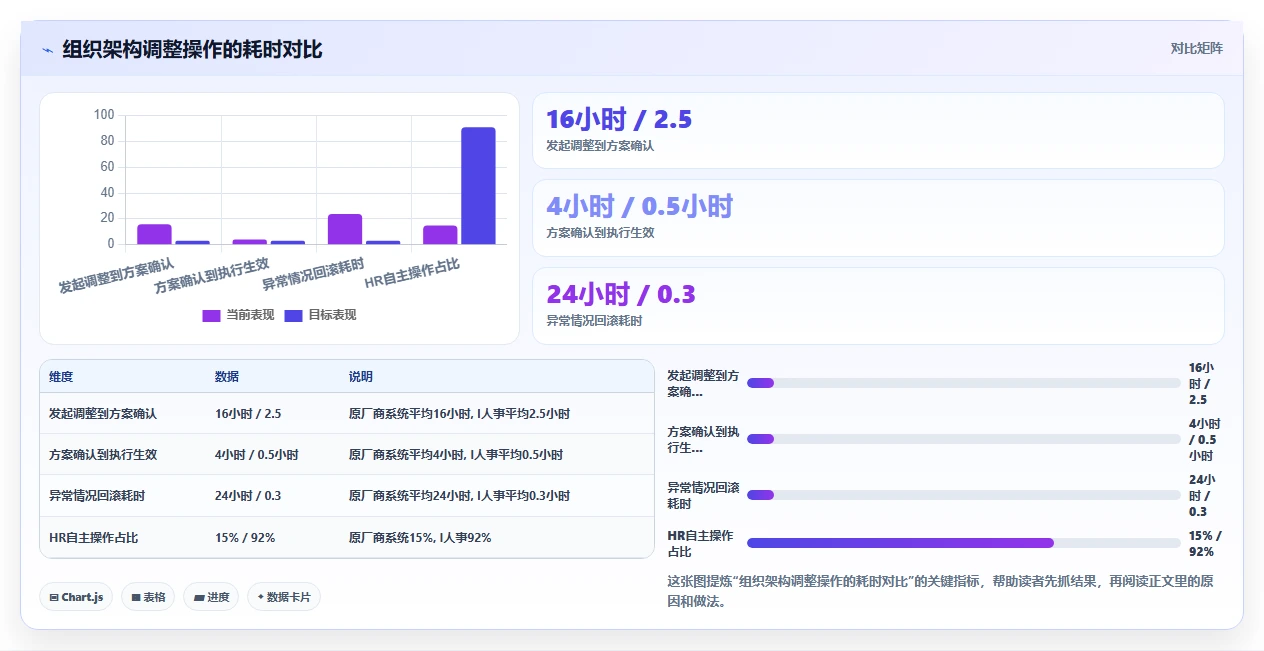Image resolution: width=1264 pixels, height=651 pixels.
Task: Select the 进度 tag chip
Action: point(211,597)
